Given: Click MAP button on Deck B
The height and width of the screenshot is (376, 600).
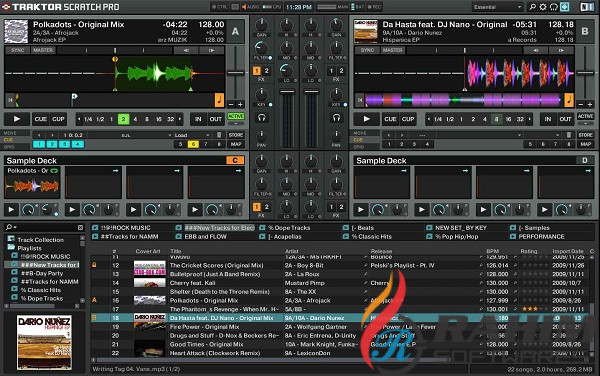Looking at the screenshot, I should point(585,144).
